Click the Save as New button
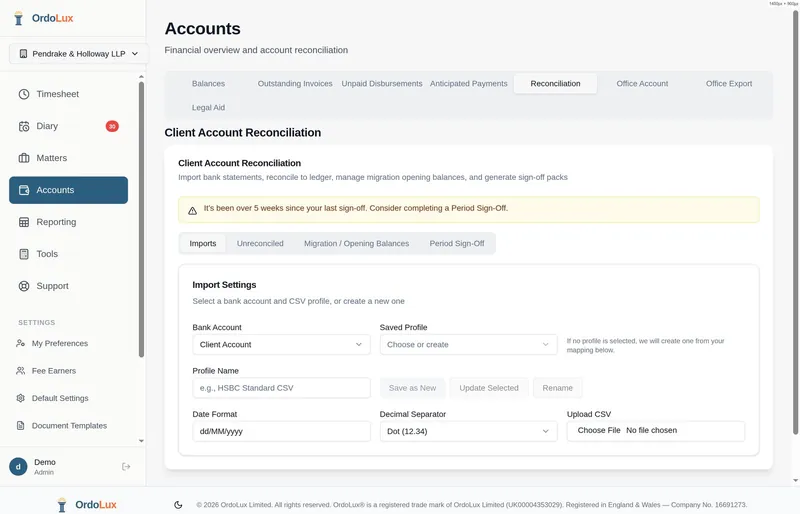 pyautogui.click(x=412, y=388)
